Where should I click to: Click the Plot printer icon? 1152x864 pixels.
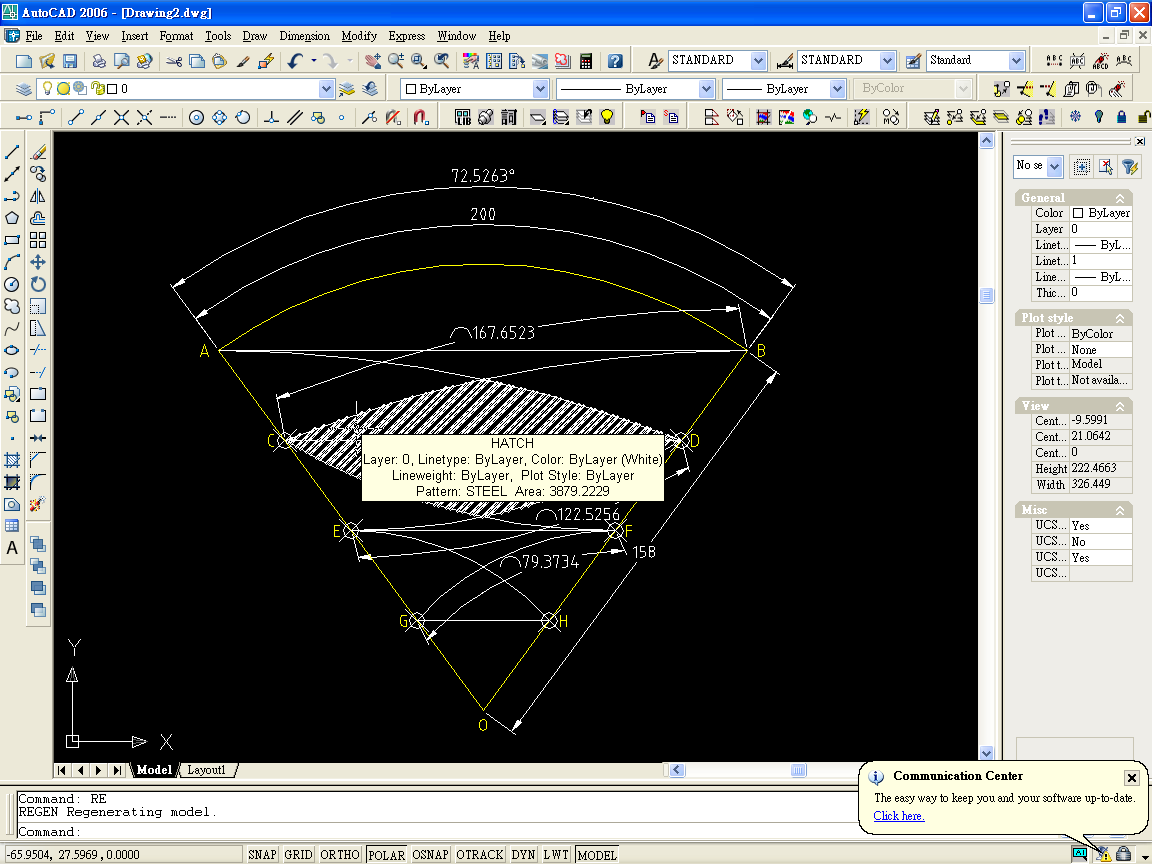pyautogui.click(x=98, y=61)
